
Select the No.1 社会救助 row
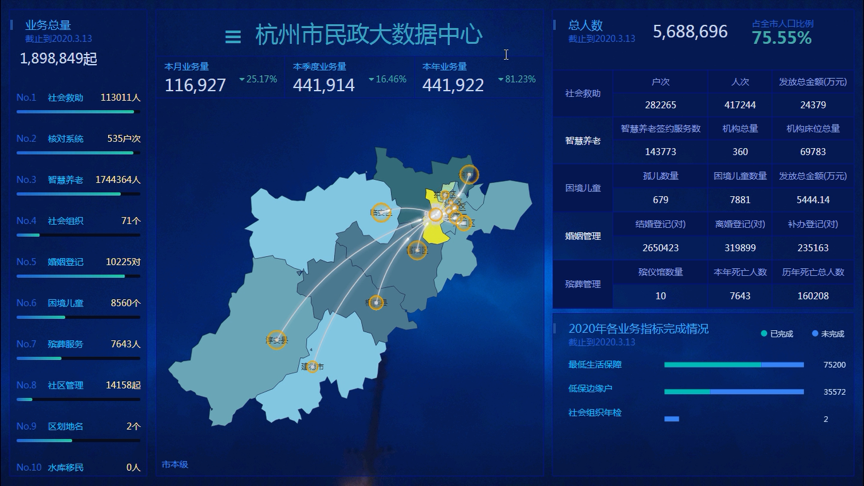coord(78,104)
